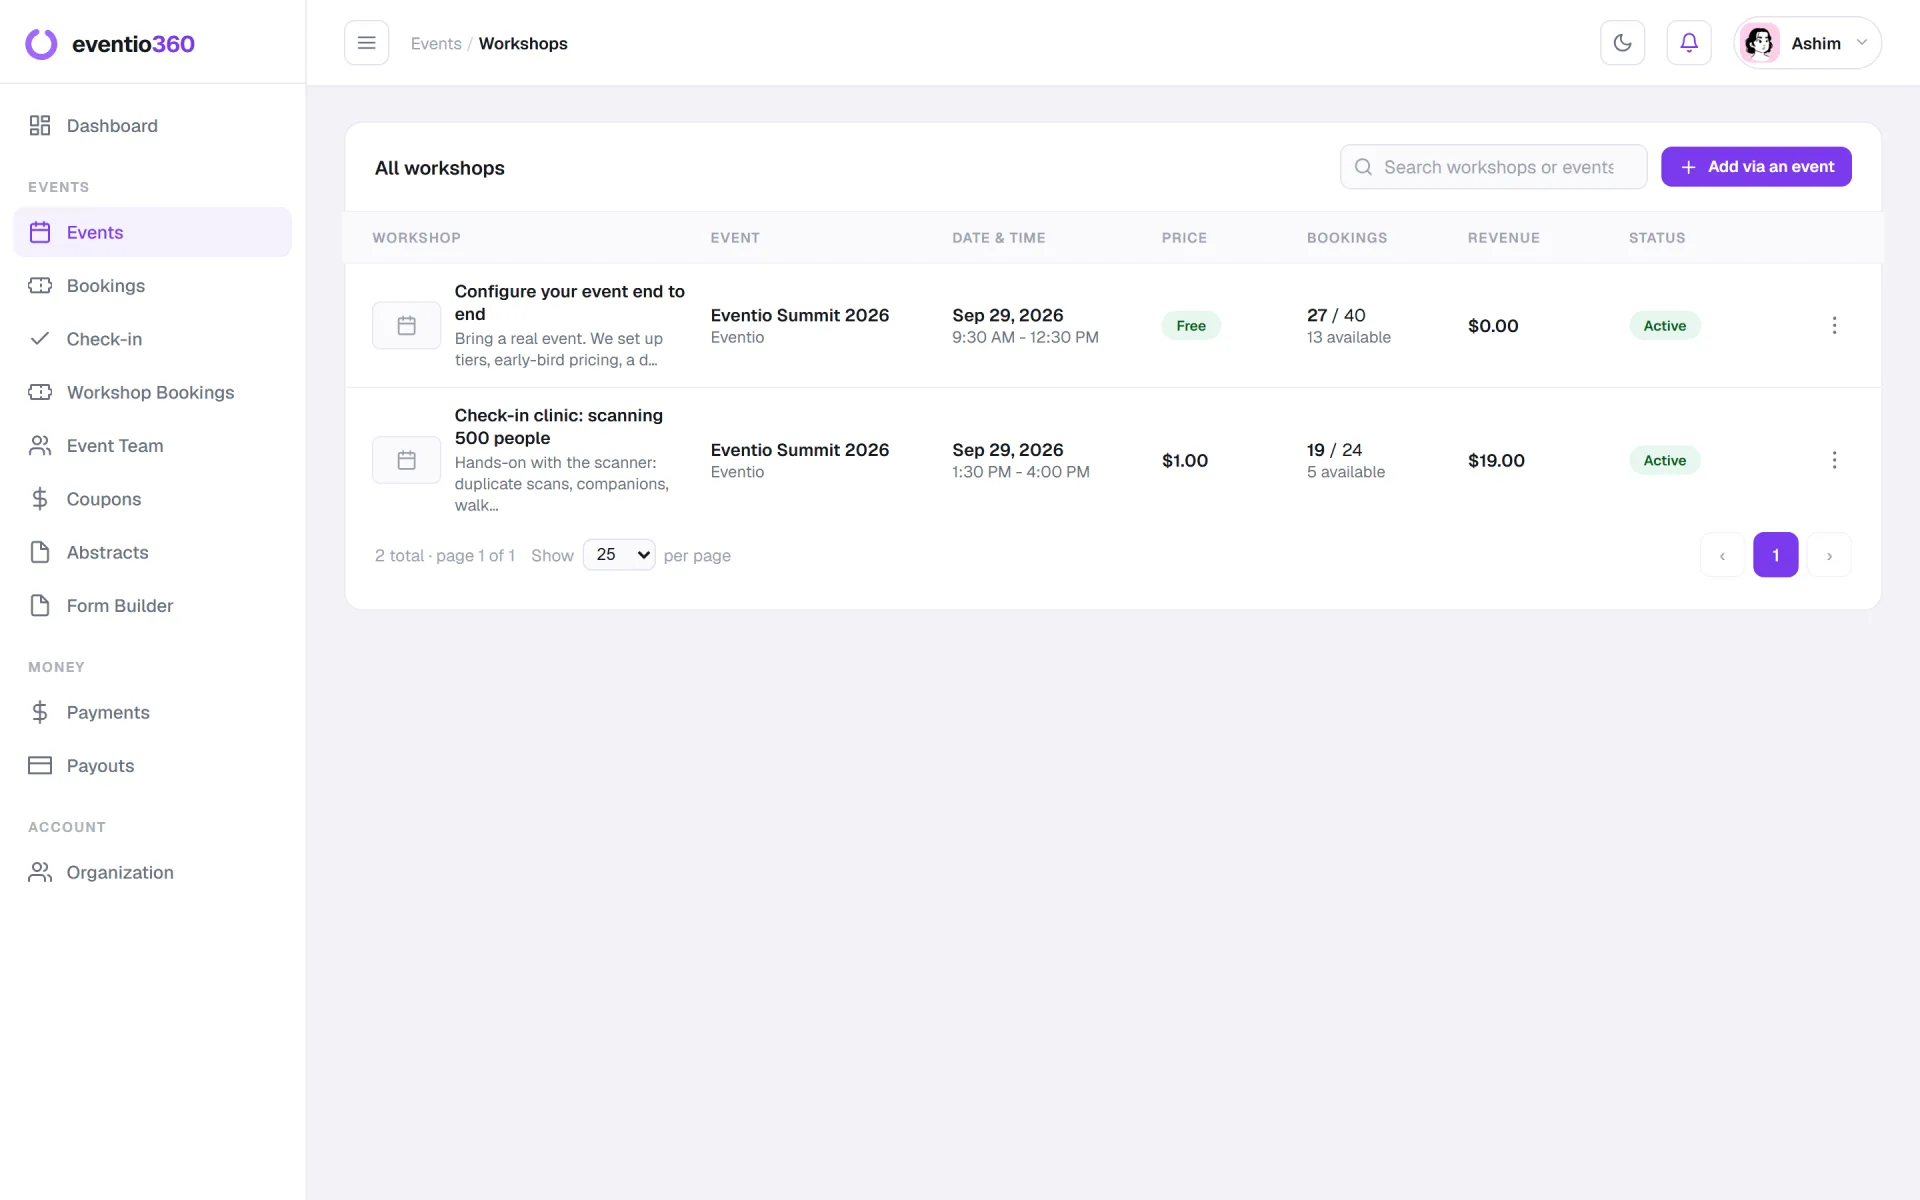Image resolution: width=1920 pixels, height=1200 pixels.
Task: Switch to dark mode moon icon
Action: click(x=1622, y=43)
